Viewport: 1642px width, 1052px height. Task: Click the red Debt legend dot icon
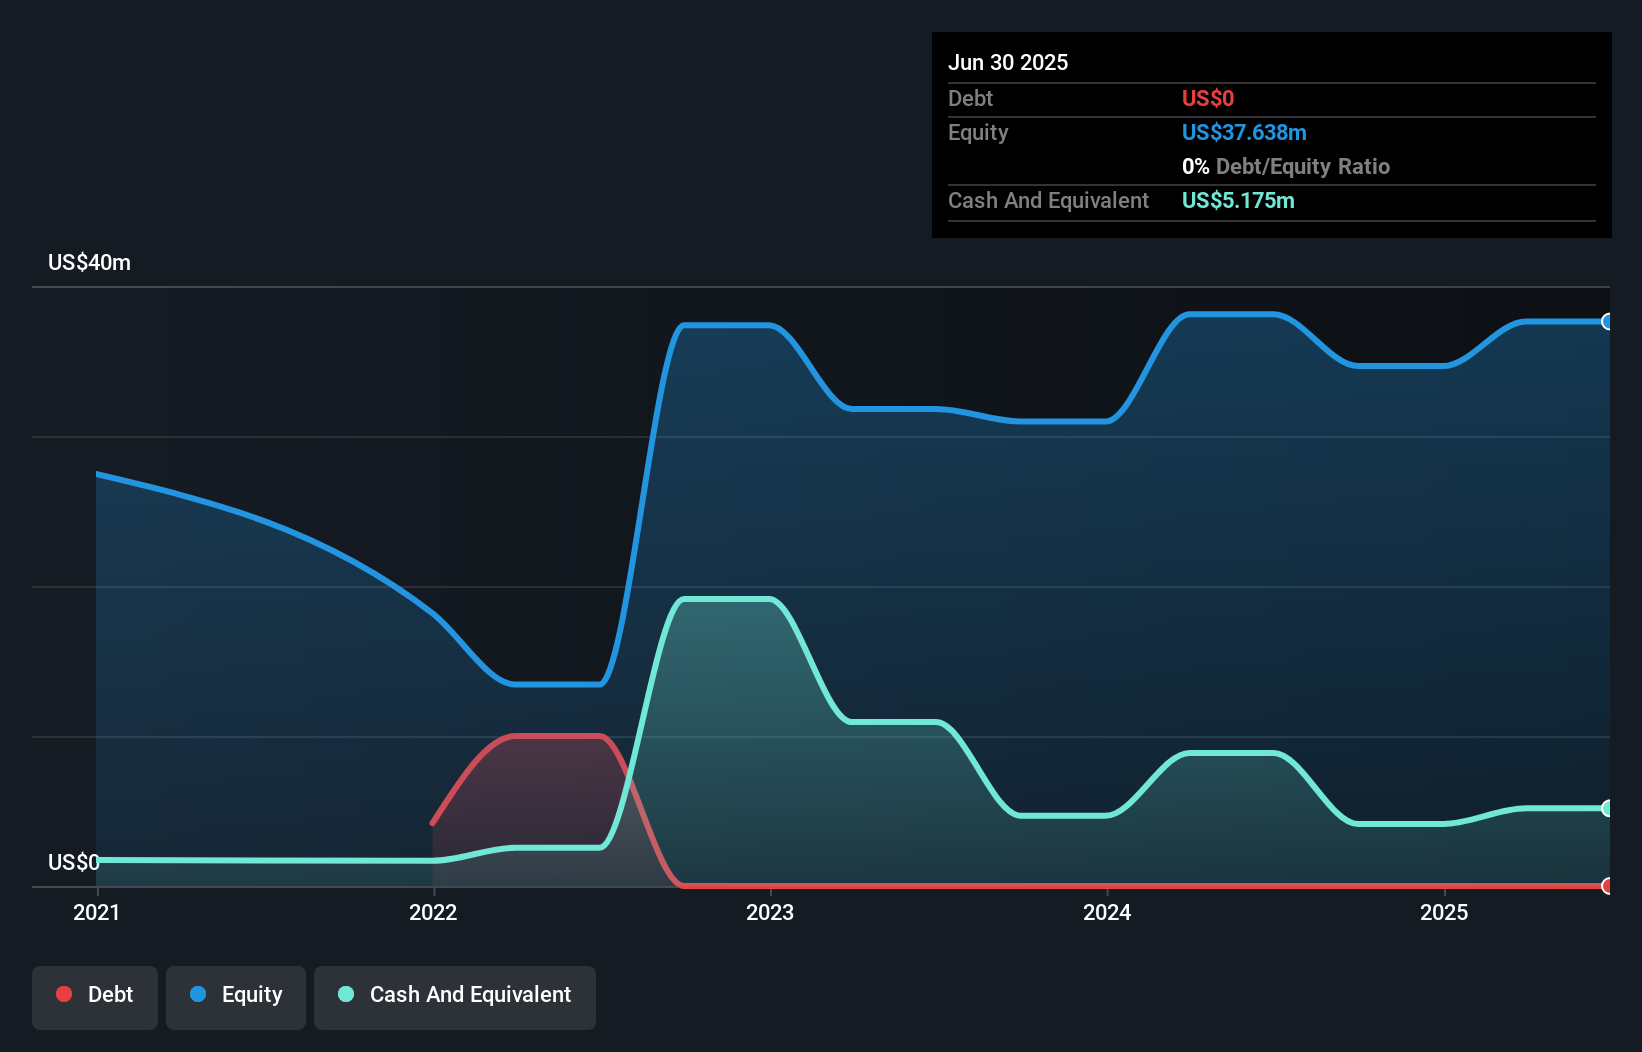coord(63,994)
